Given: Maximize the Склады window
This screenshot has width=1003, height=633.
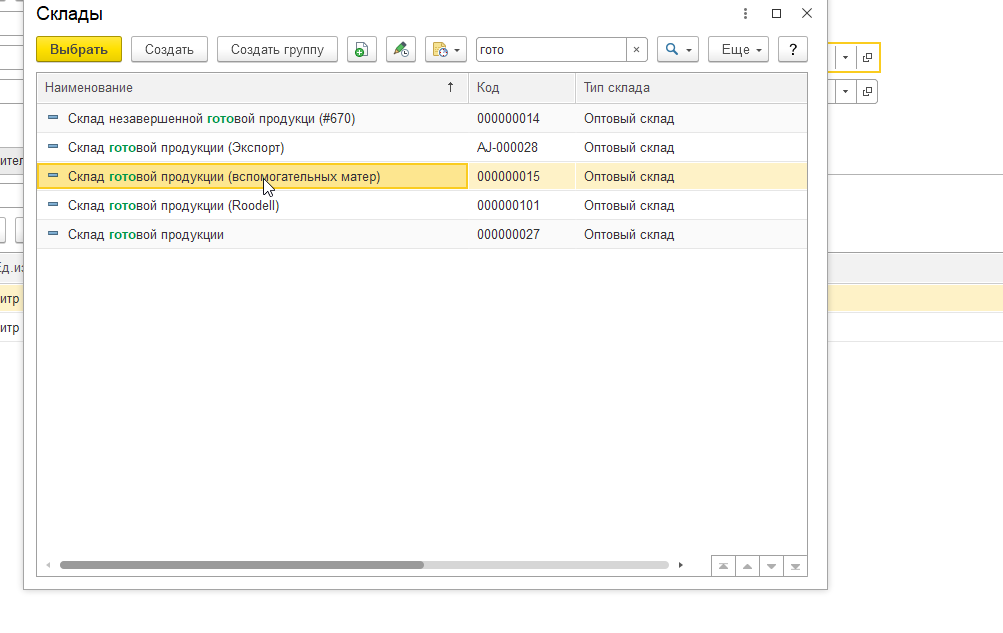Looking at the screenshot, I should 777,13.
